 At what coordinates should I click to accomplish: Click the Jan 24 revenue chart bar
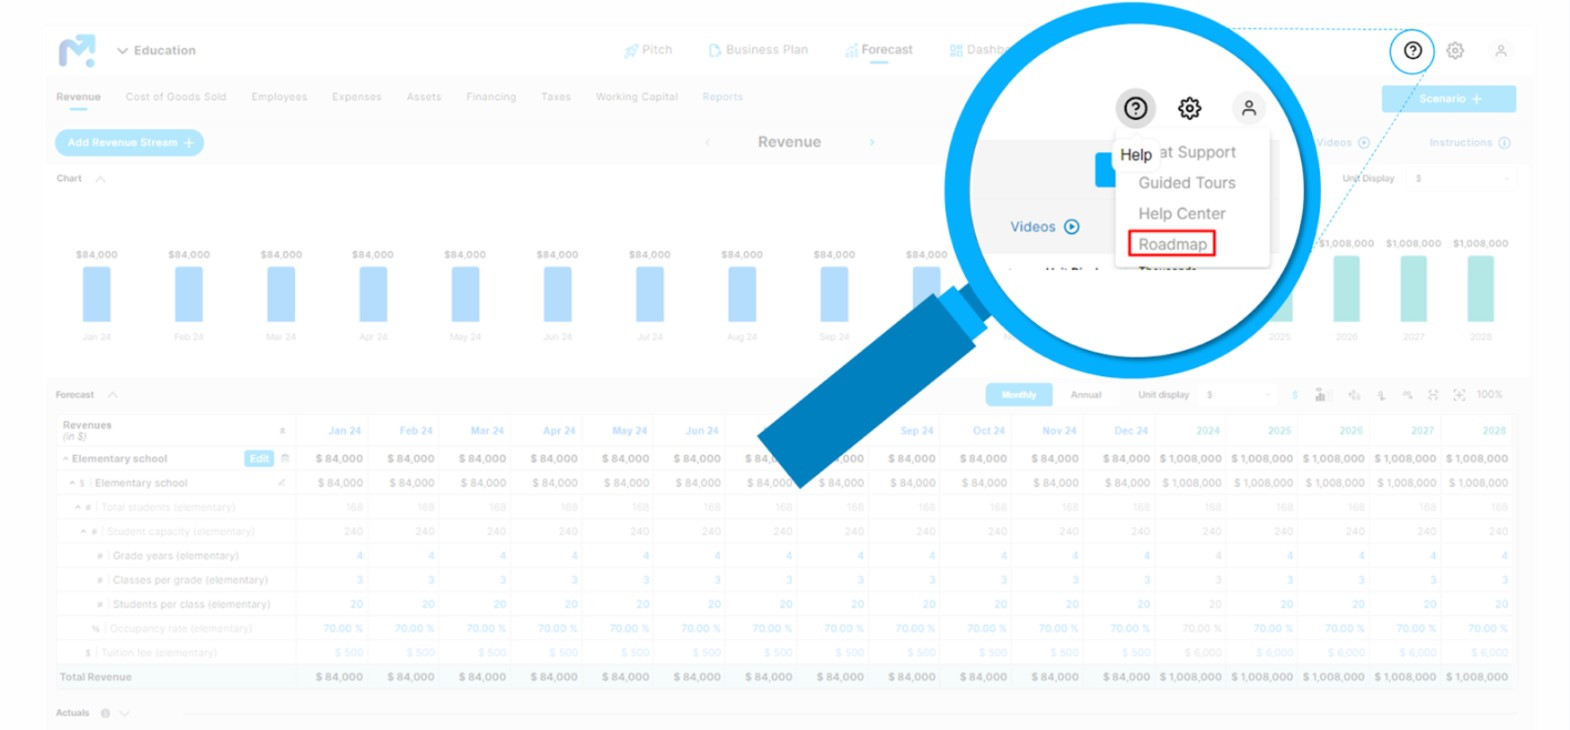97,295
